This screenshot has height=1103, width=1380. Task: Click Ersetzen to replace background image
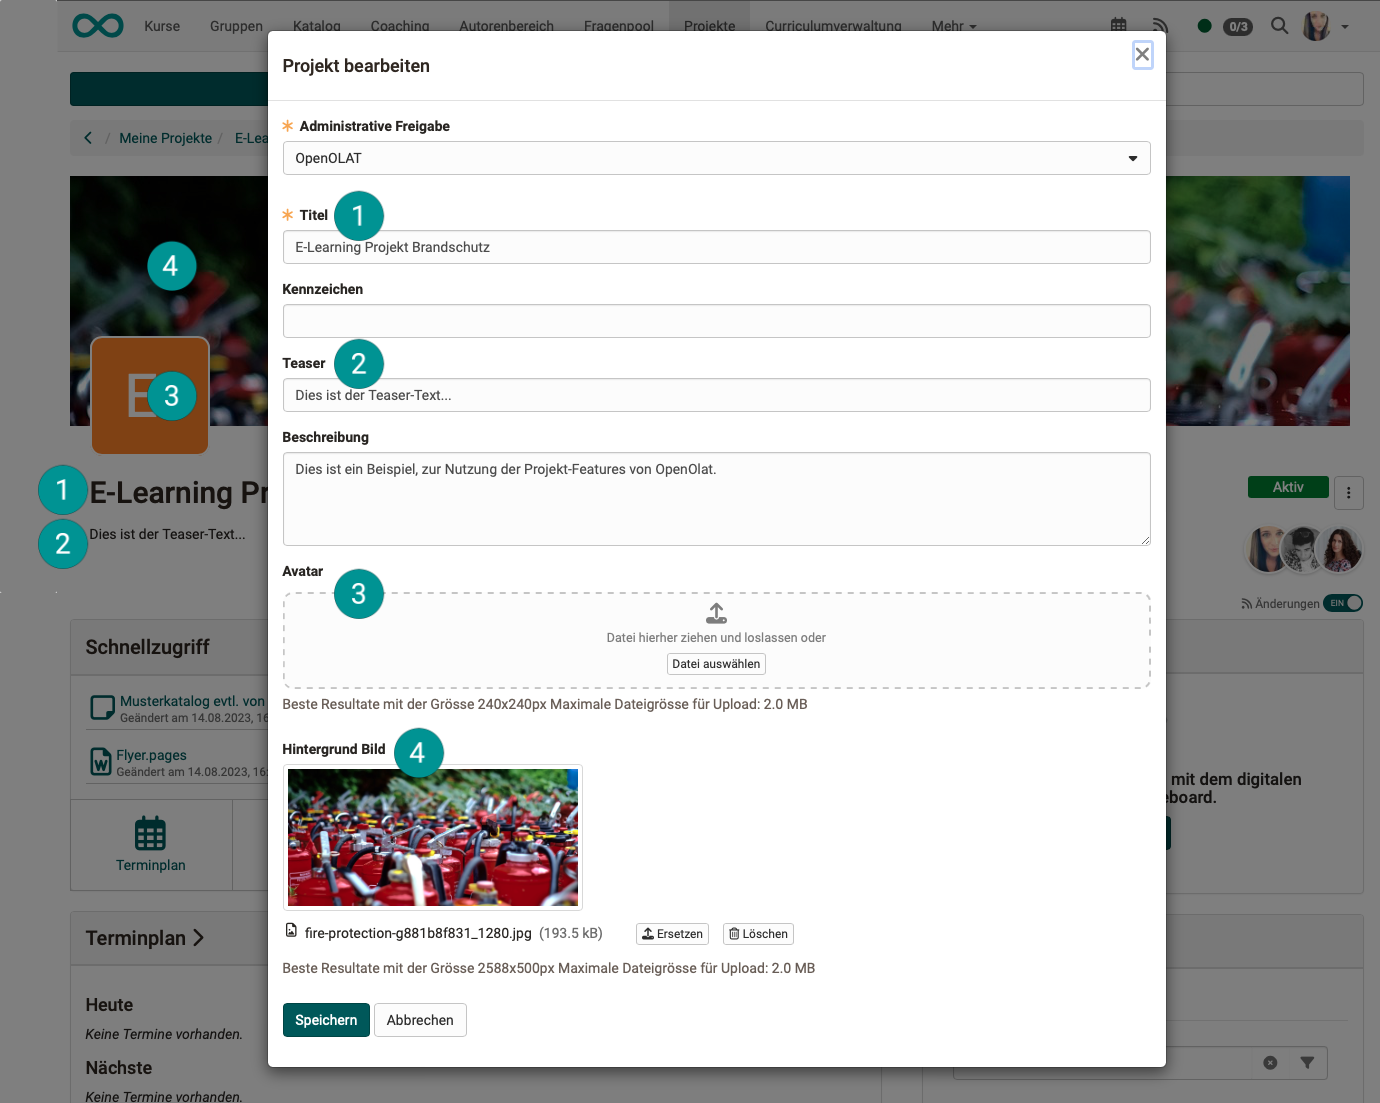click(x=672, y=934)
